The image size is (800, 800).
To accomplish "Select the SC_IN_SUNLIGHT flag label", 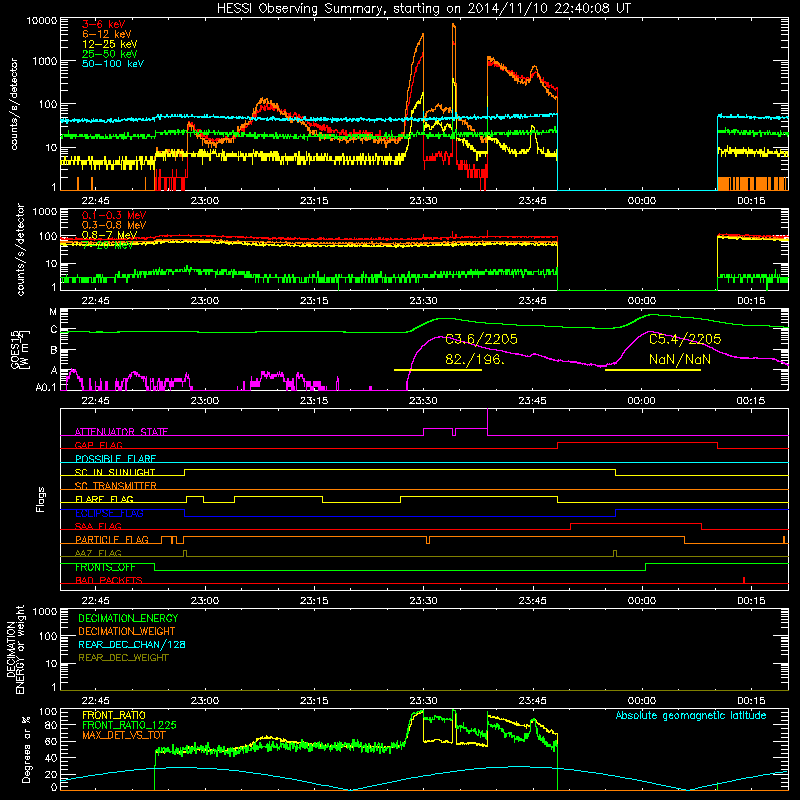I will (115, 472).
